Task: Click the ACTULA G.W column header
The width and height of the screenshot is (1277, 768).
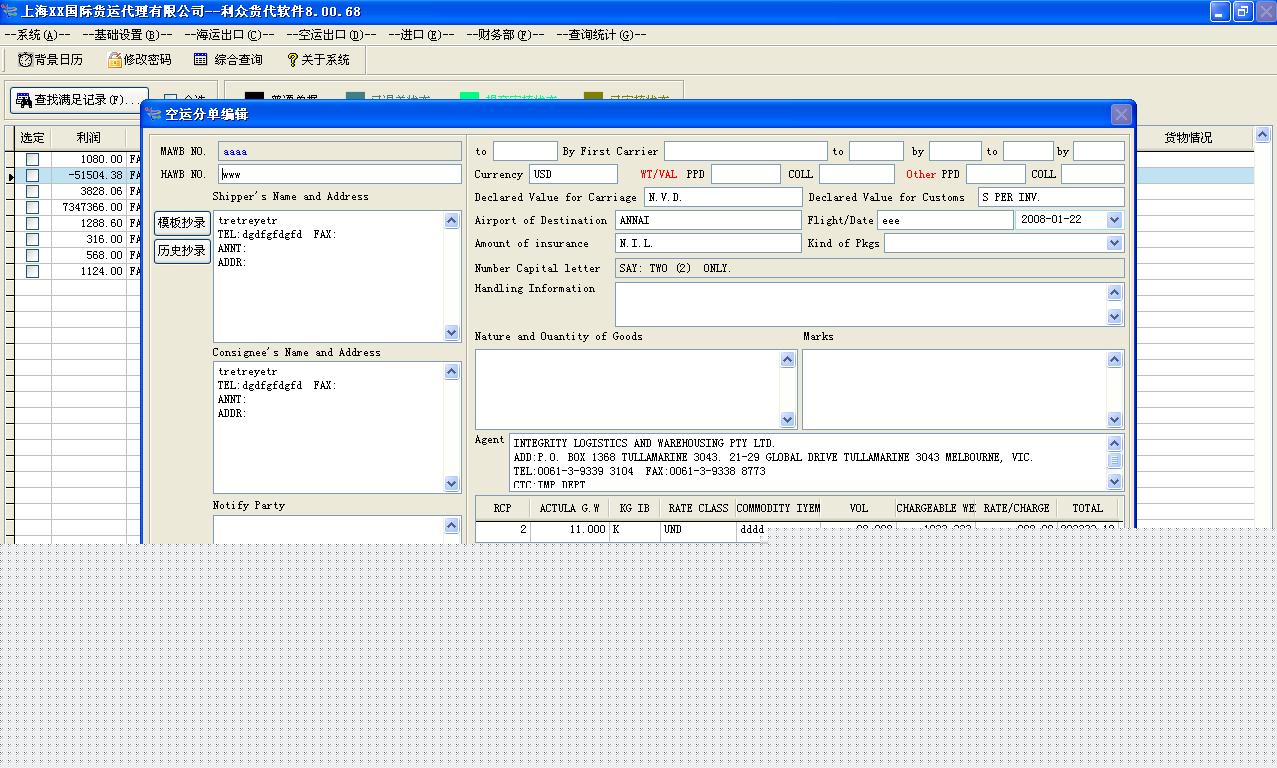Action: tap(569, 508)
